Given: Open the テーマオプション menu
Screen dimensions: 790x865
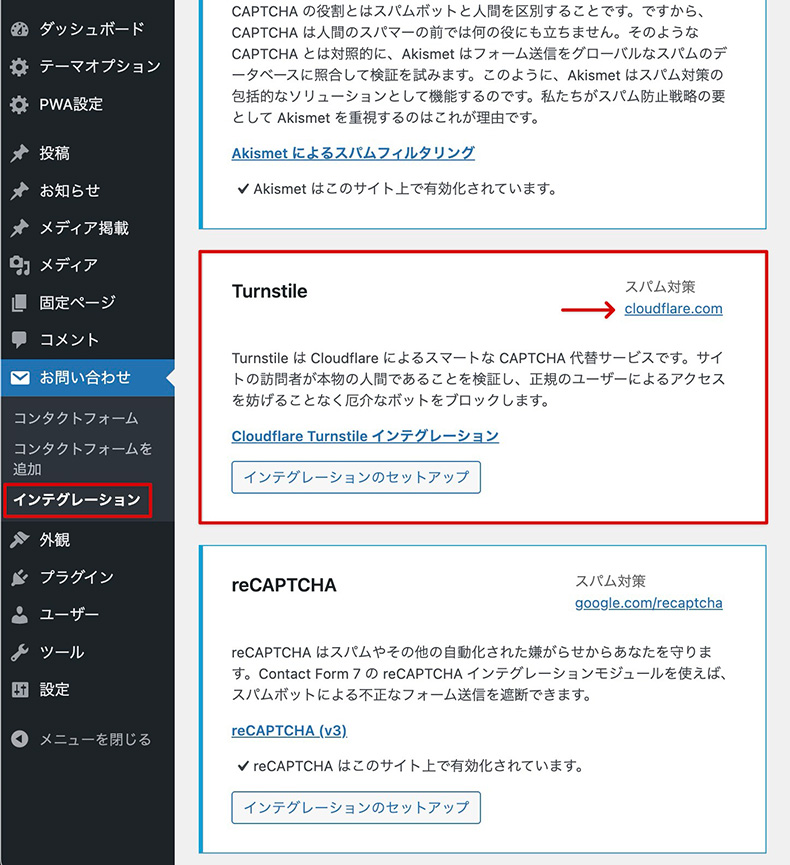Looking at the screenshot, I should [x=100, y=66].
